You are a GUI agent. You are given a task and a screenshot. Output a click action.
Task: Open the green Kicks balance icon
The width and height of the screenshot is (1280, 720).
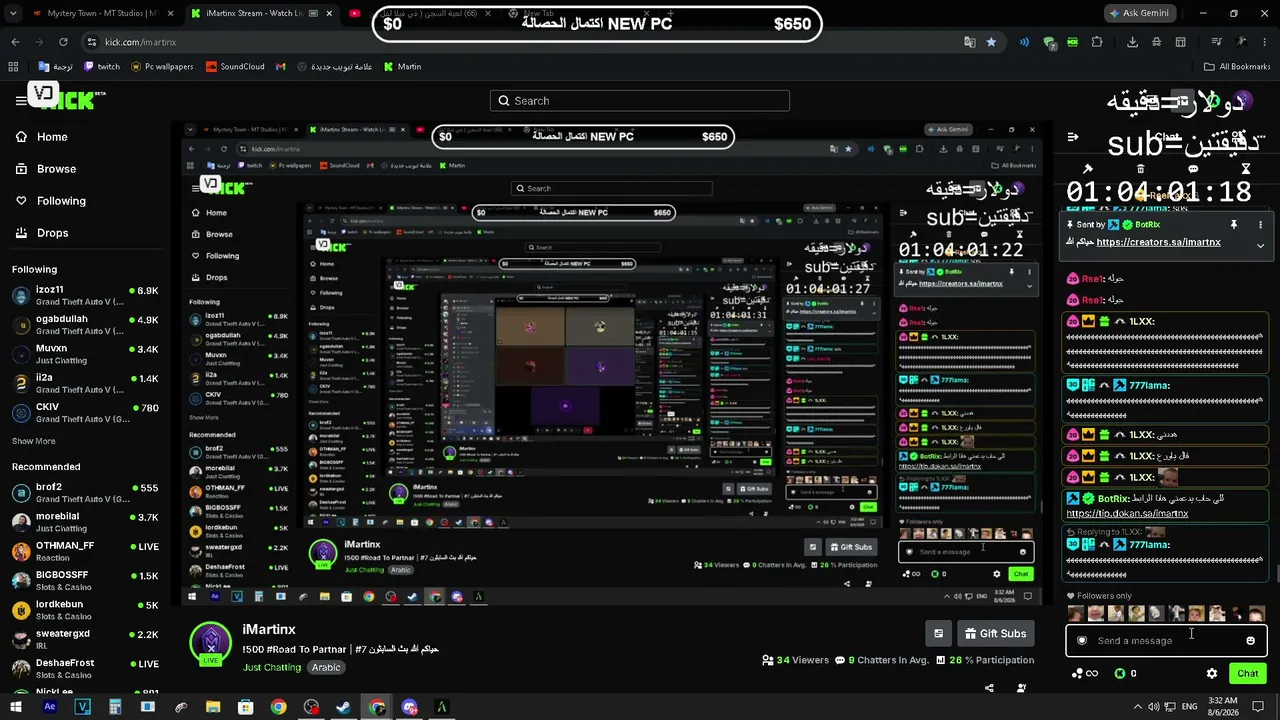pyautogui.click(x=1119, y=674)
